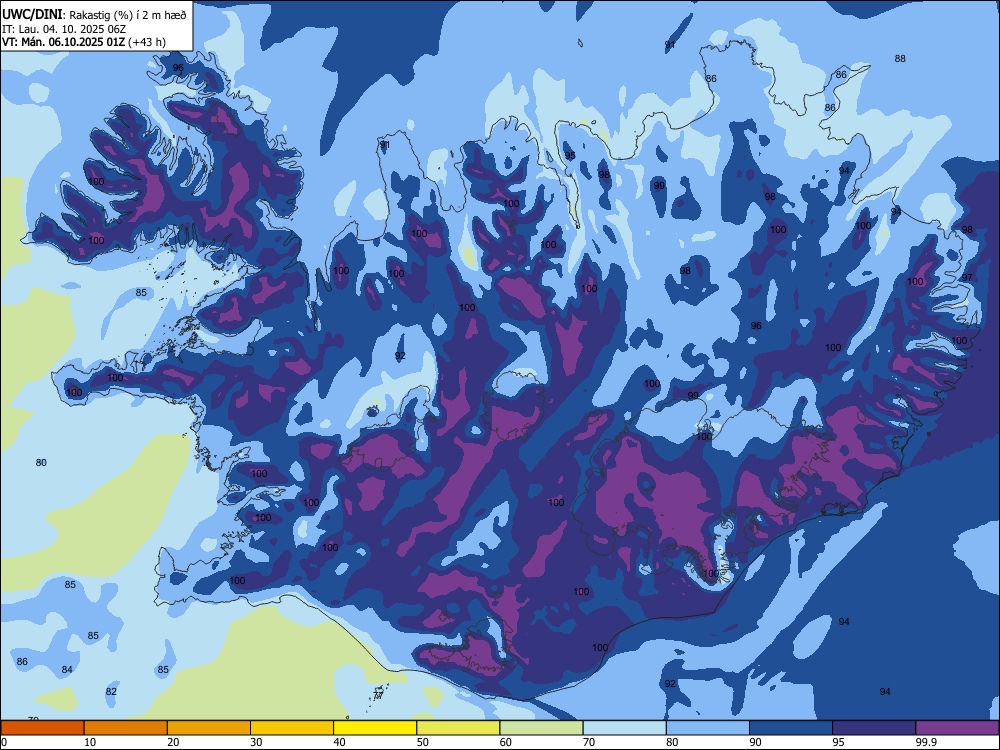Click the 88 humidity value on the map
Image resolution: width=1000 pixels, height=750 pixels.
[x=900, y=59]
